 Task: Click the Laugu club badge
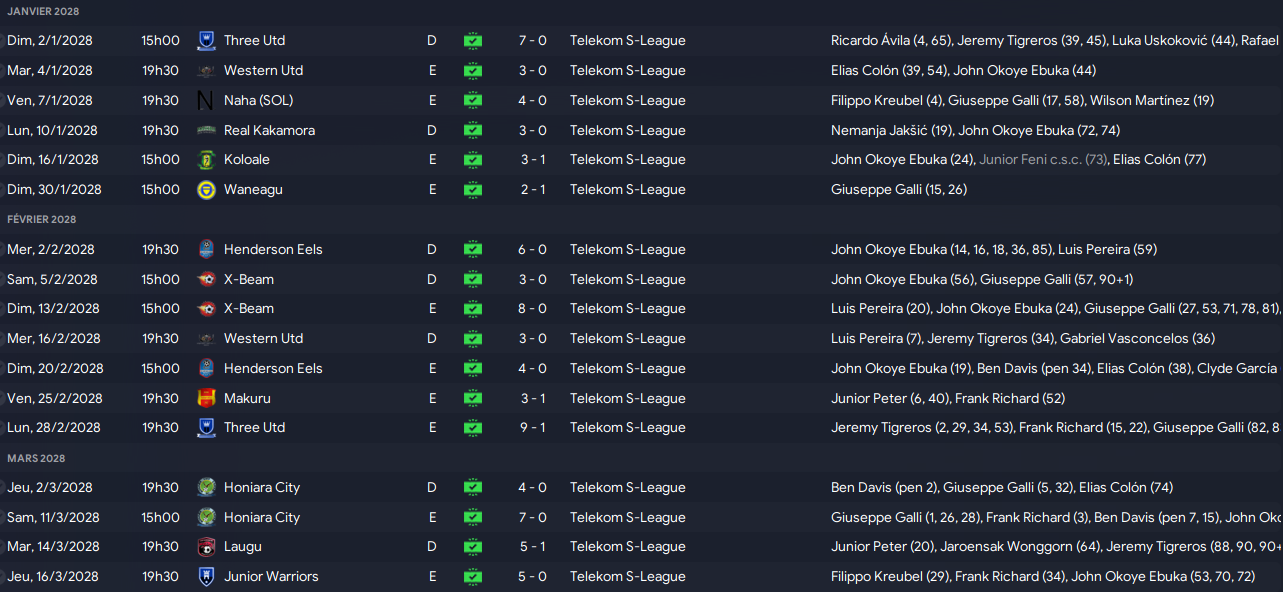pyautogui.click(x=206, y=547)
